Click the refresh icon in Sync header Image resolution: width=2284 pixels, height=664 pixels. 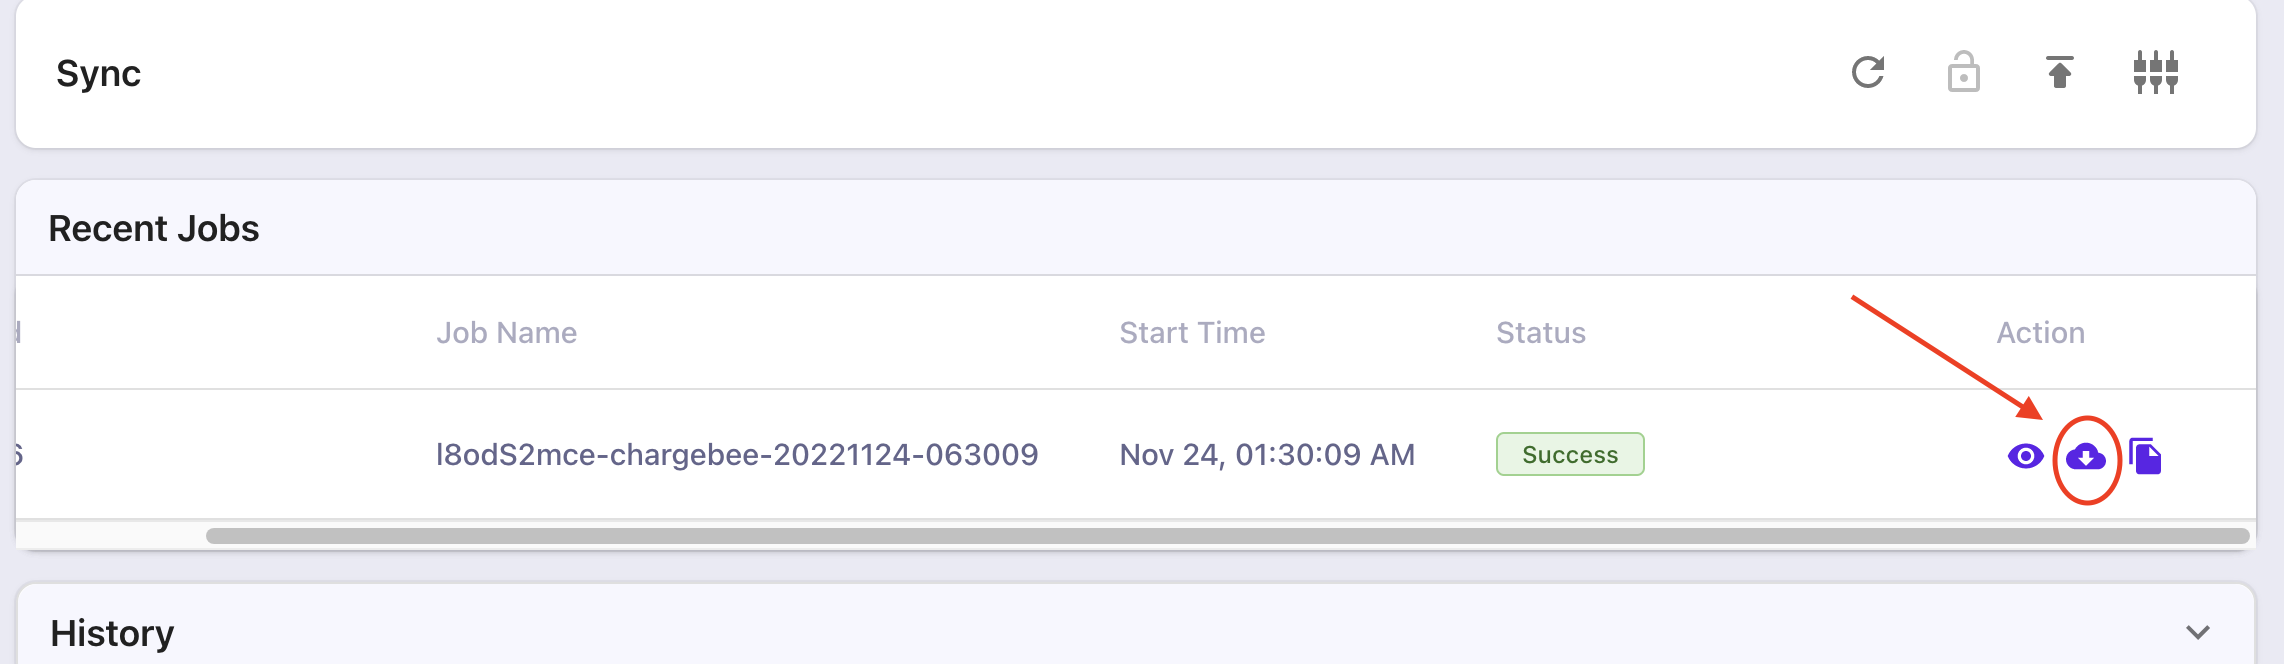pos(1867,72)
